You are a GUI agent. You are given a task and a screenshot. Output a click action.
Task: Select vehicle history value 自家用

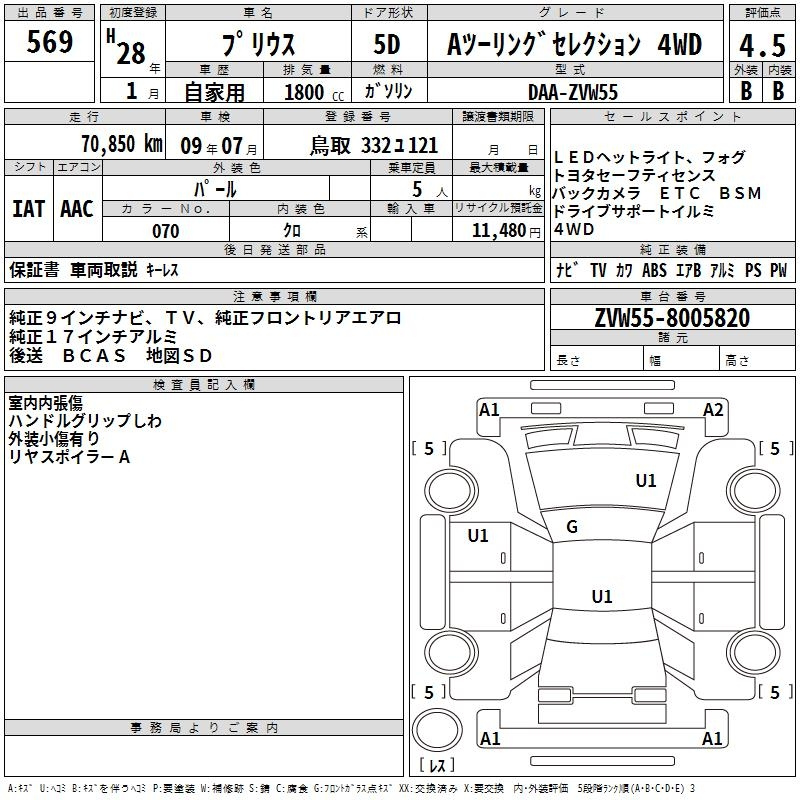coord(214,92)
